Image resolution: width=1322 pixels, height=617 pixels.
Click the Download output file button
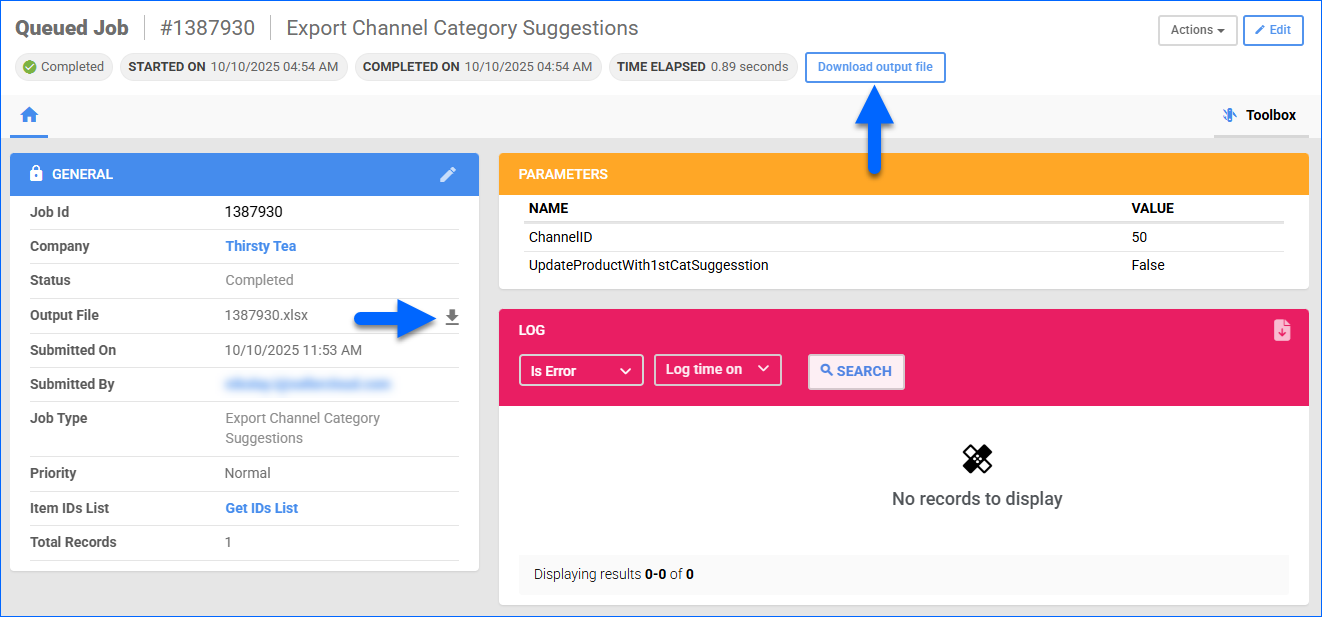coord(875,67)
